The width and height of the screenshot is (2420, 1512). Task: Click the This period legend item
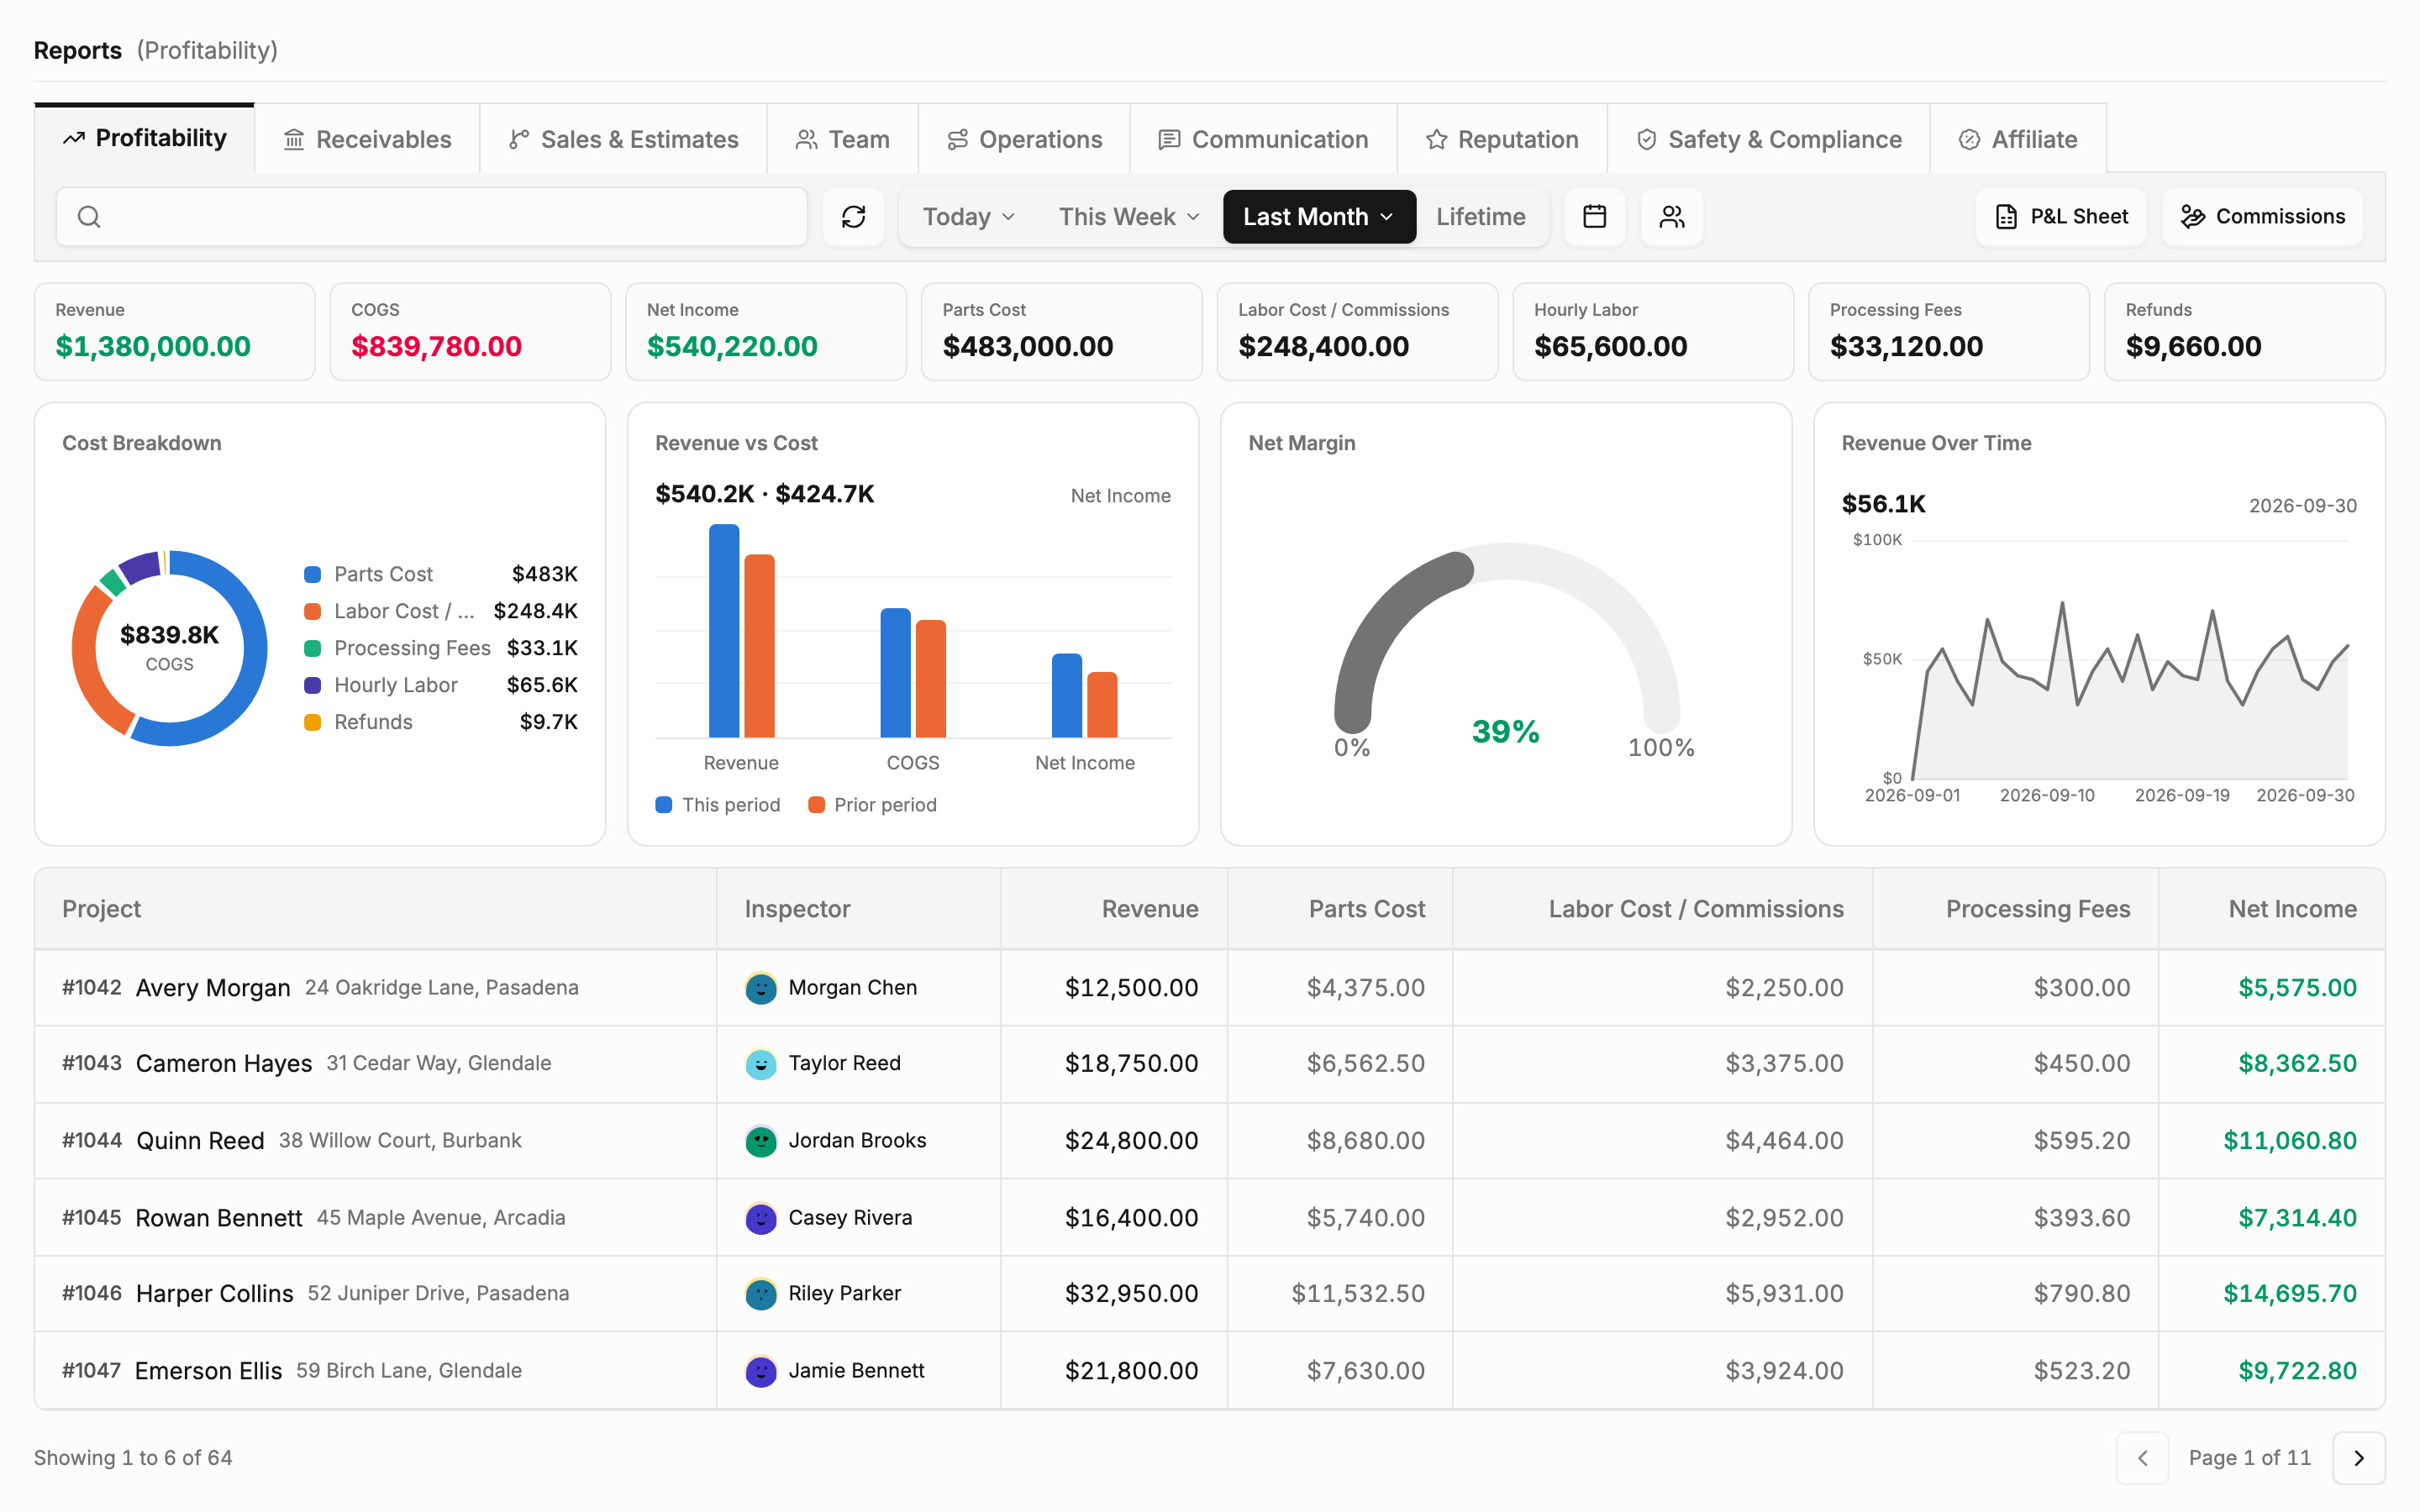pos(718,805)
